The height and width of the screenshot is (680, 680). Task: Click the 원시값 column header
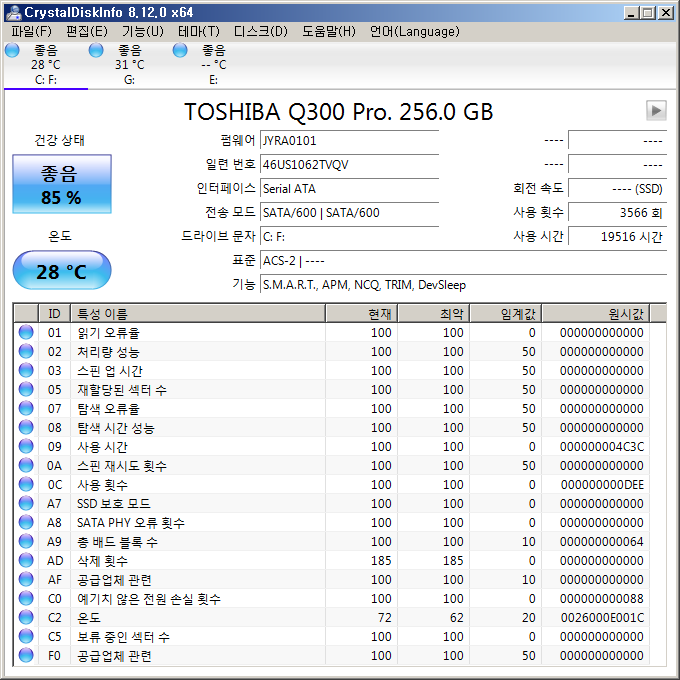[x=595, y=314]
